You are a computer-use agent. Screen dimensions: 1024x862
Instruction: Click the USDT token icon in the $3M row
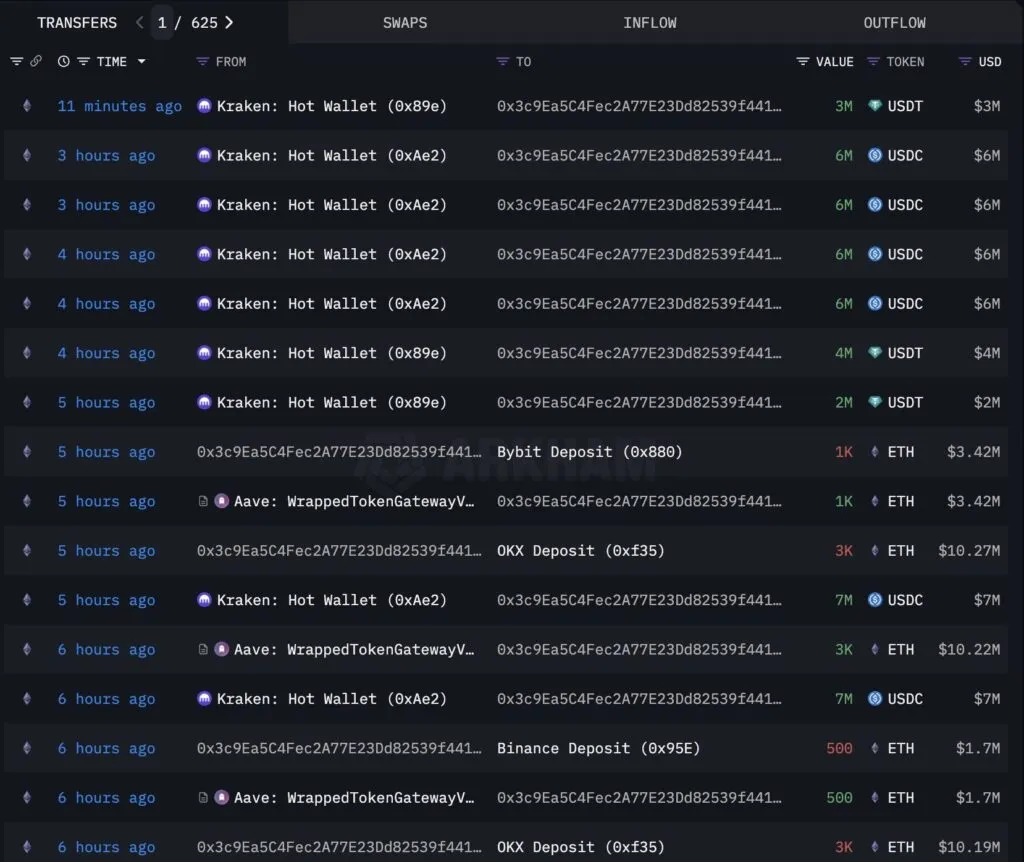pyautogui.click(x=874, y=105)
